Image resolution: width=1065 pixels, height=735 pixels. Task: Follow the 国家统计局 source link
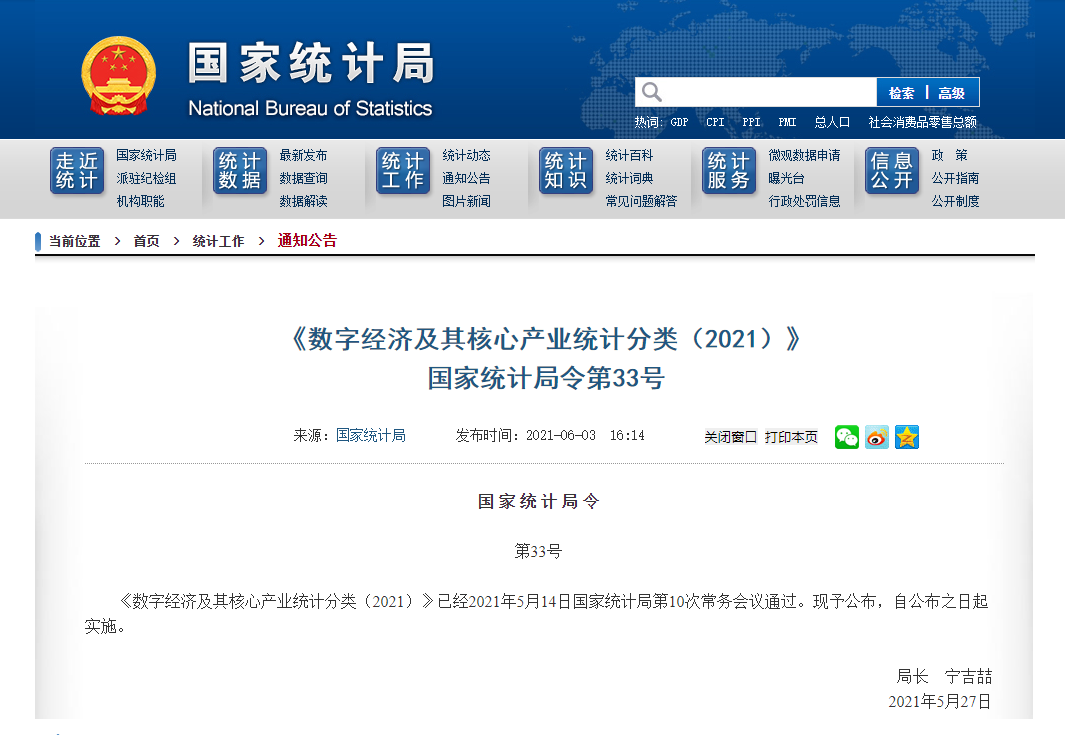point(370,436)
